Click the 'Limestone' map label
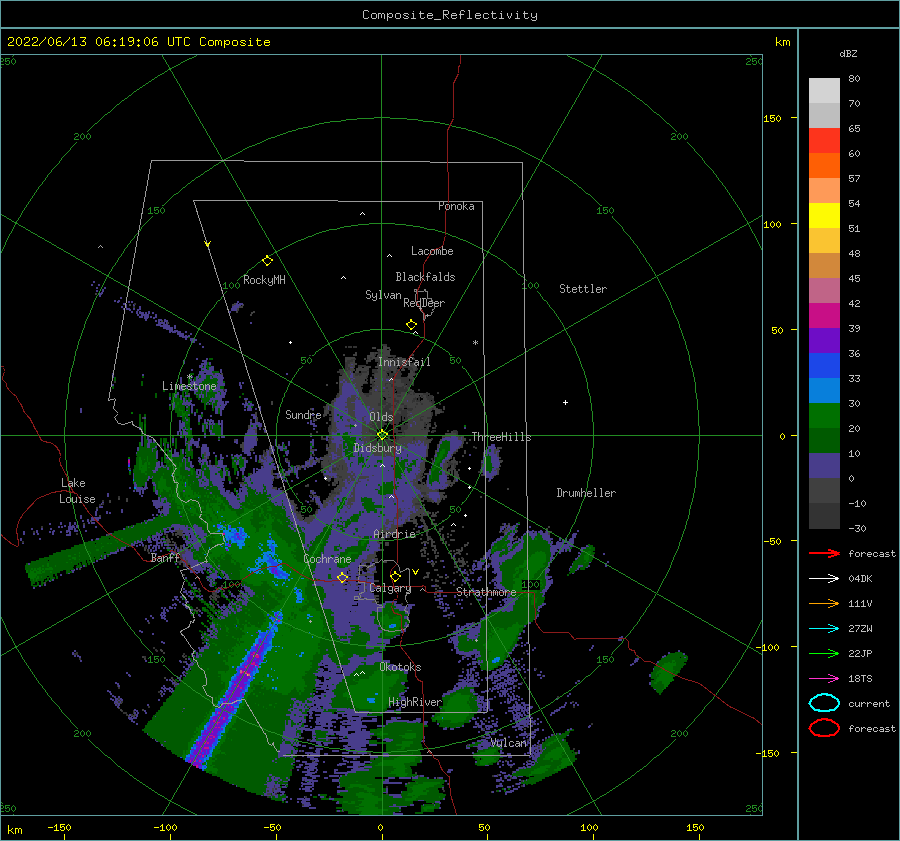 pyautogui.click(x=189, y=386)
